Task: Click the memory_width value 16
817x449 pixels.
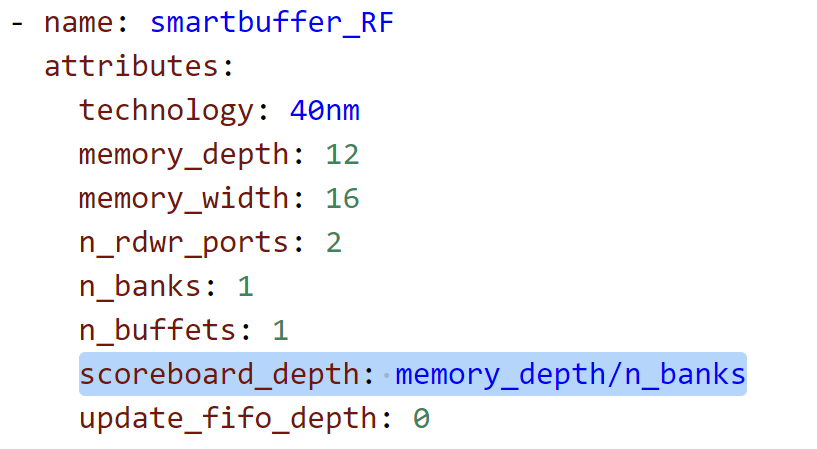Action: coord(342,198)
